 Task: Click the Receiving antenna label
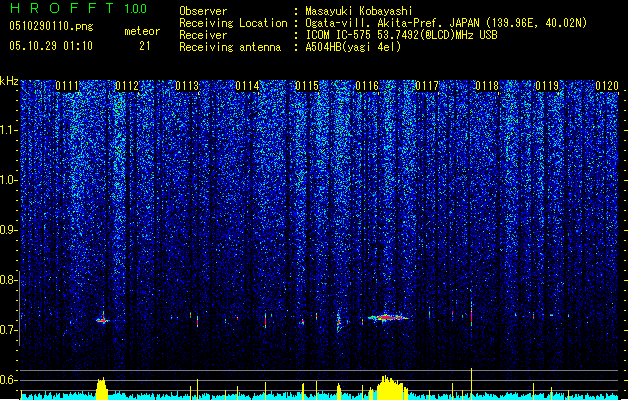click(230, 47)
